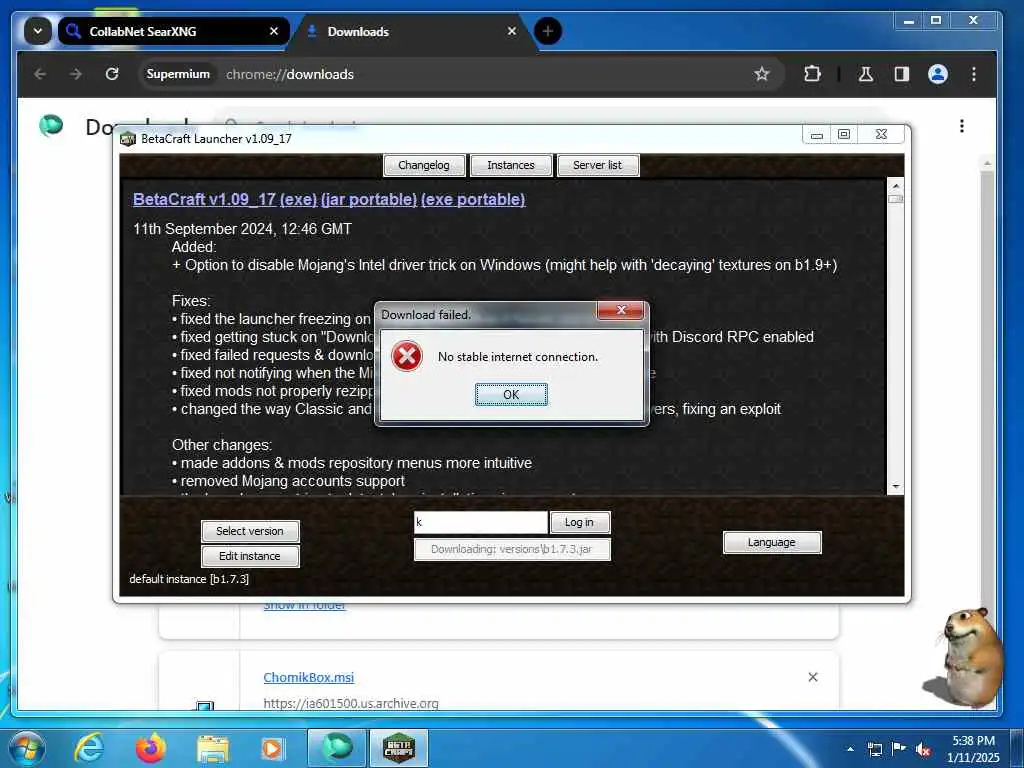
Task: Open Windows Explorer from the taskbar
Action: [x=213, y=750]
